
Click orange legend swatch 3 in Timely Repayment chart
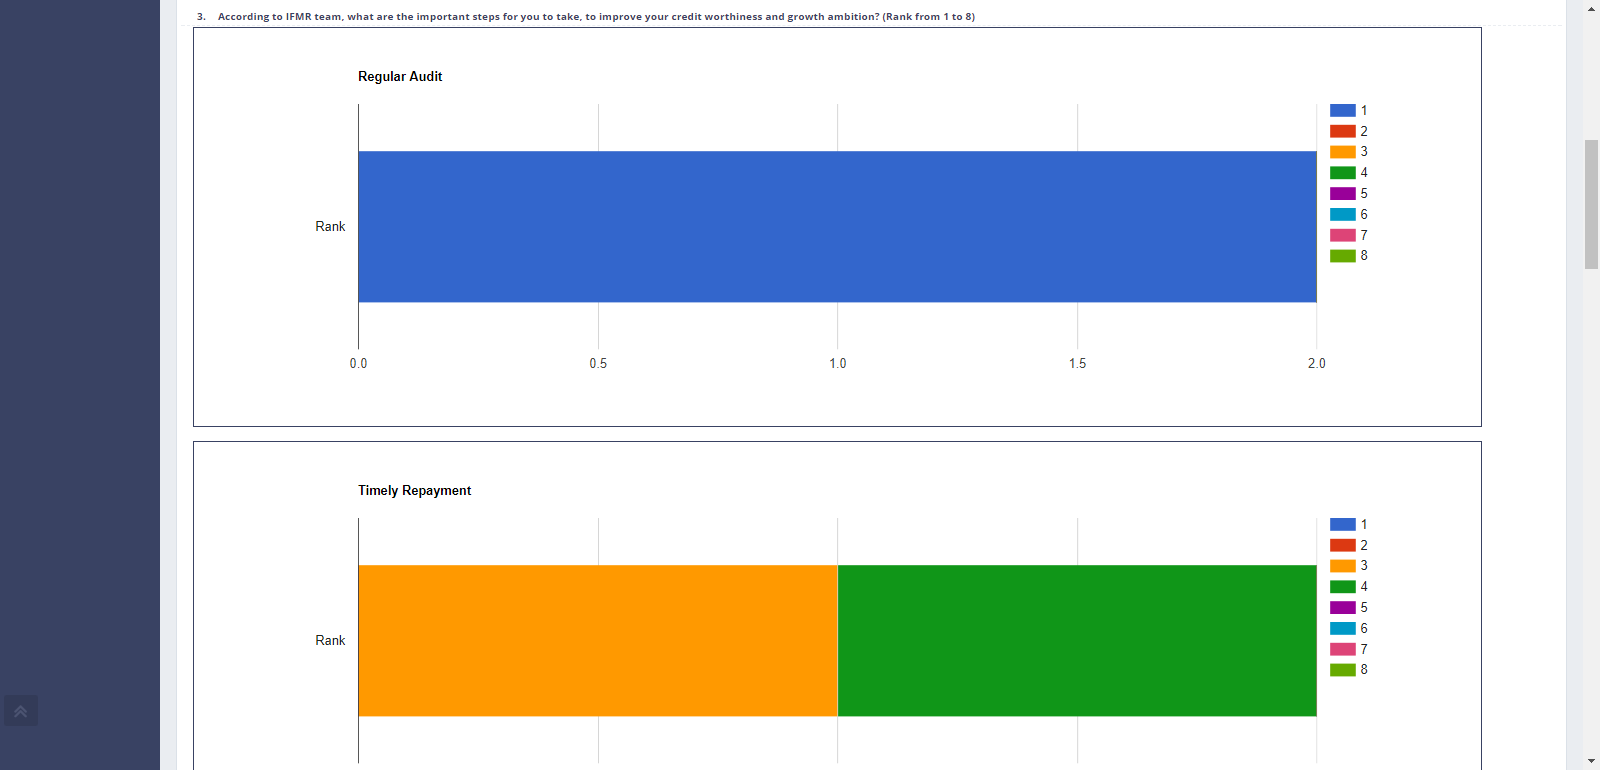pos(1342,566)
